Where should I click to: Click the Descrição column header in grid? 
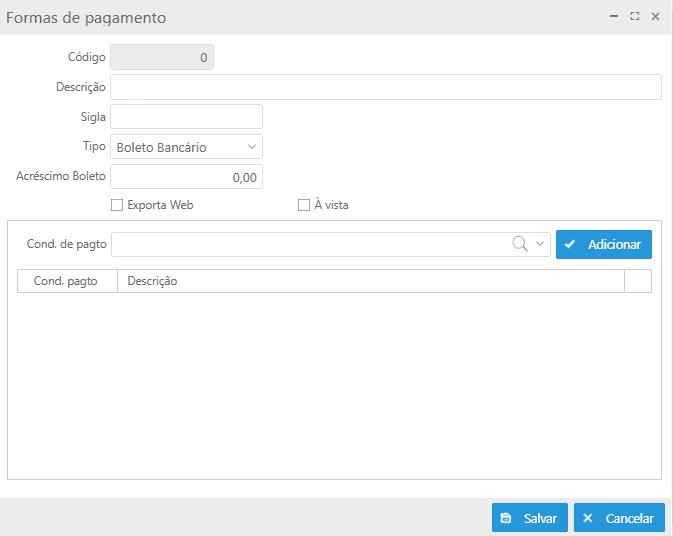pyautogui.click(x=370, y=281)
